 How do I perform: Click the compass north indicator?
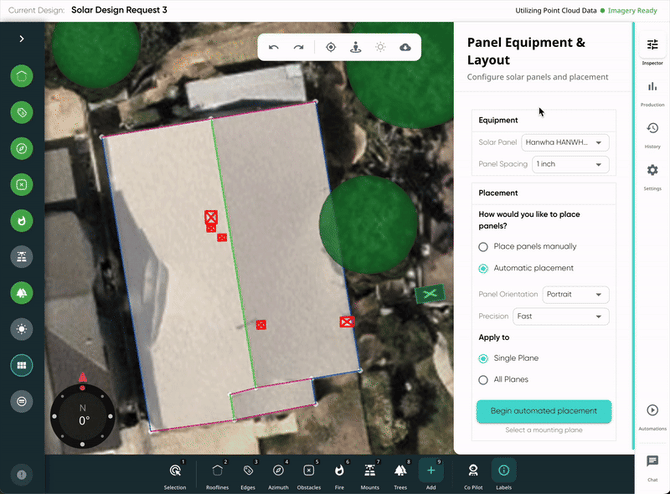(x=83, y=377)
